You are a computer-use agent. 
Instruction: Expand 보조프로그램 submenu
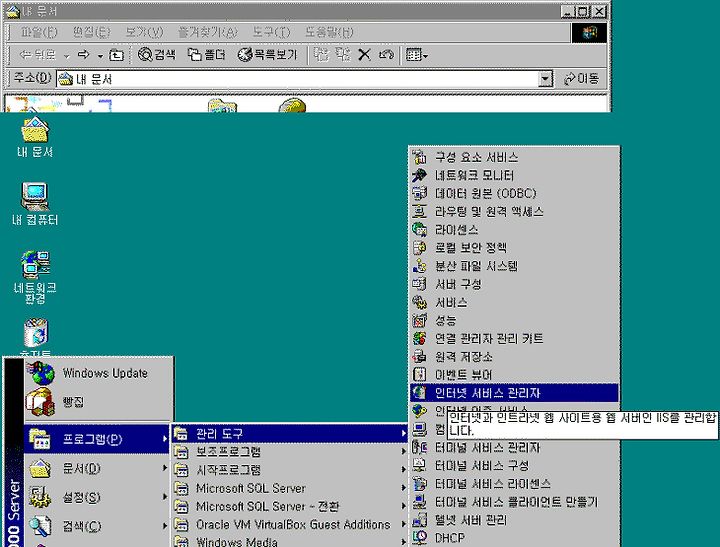coord(290,451)
